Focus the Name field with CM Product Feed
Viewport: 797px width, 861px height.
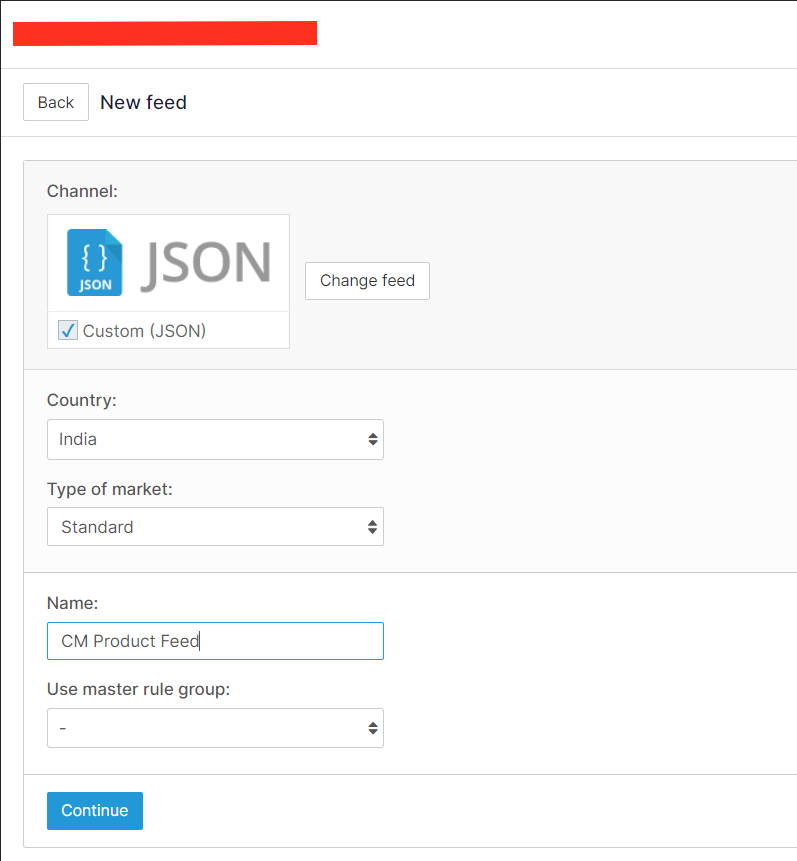(215, 641)
